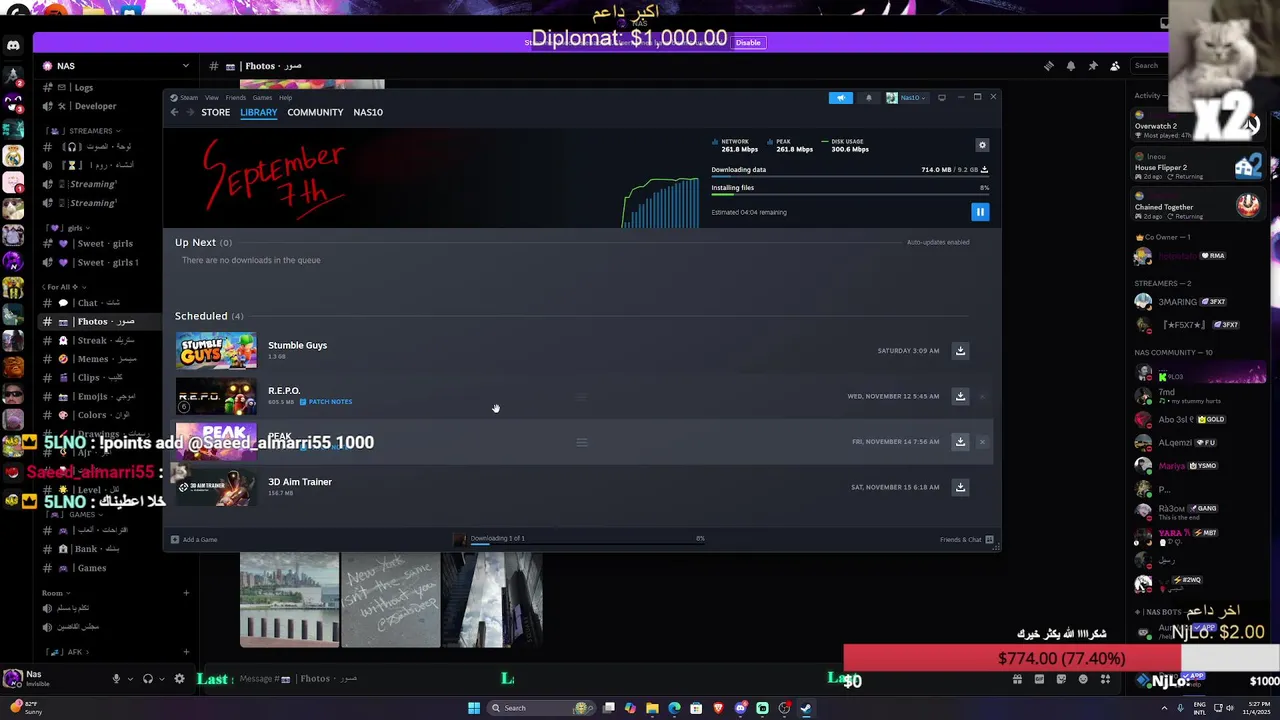Image resolution: width=1280 pixels, height=720 pixels.
Task: Open File Explorer from the taskbar
Action: coord(652,708)
